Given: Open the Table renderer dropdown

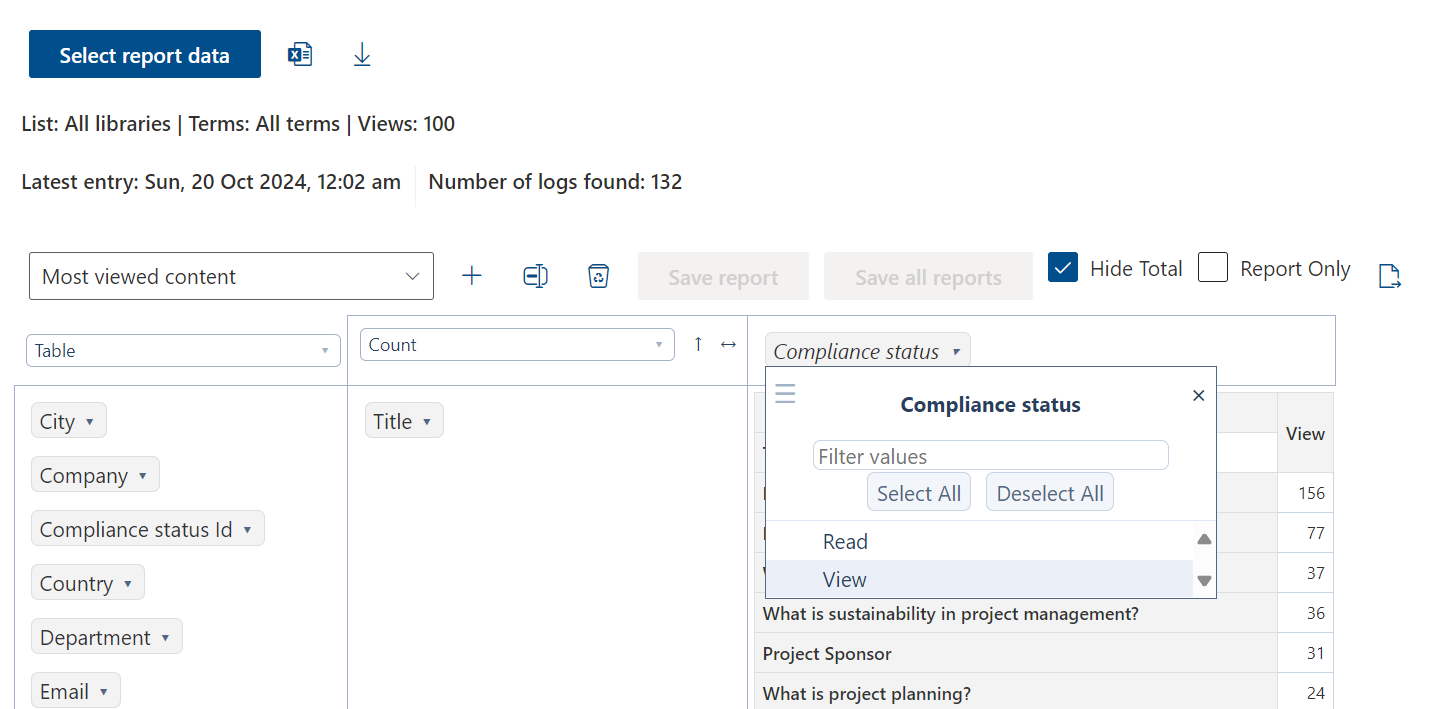Looking at the screenshot, I should click(x=183, y=351).
